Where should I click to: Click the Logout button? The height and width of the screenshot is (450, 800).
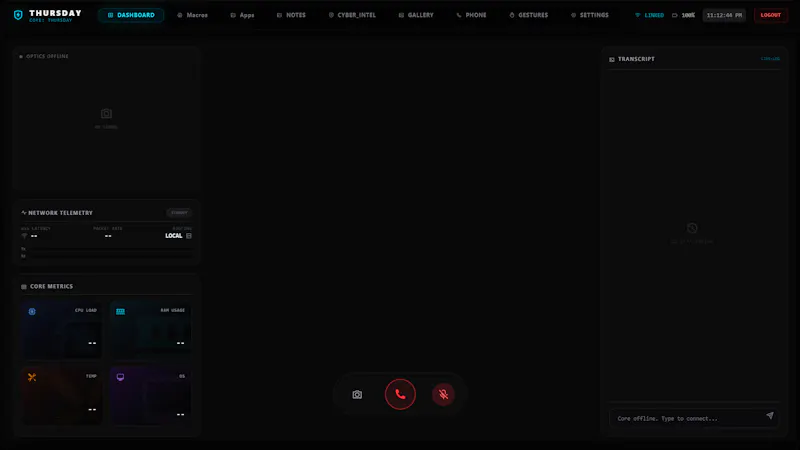(x=770, y=15)
